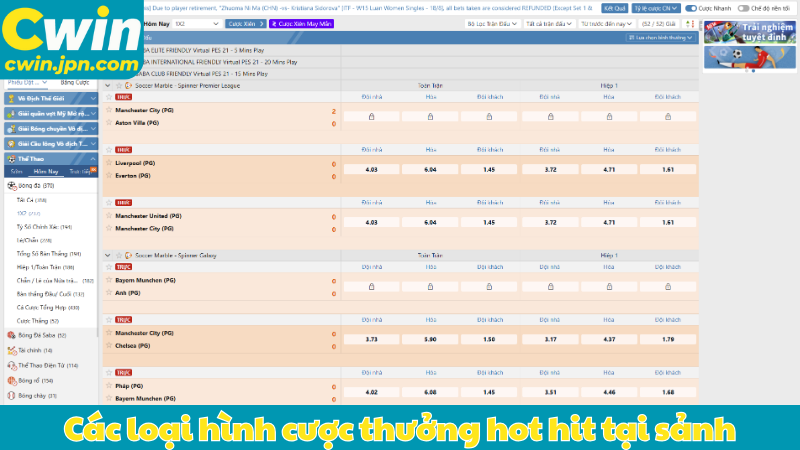Favorite Liverpool with its star icon
800x450 pixels.
(x=109, y=163)
